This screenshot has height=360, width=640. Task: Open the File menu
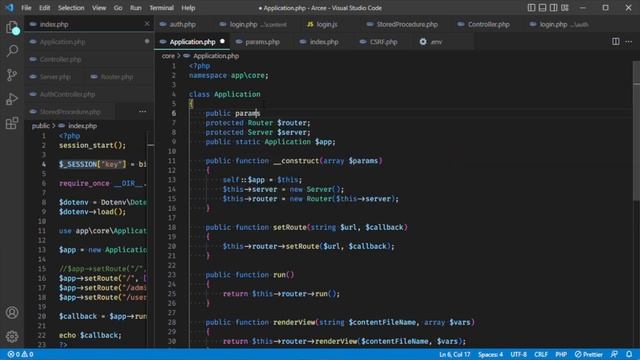tap(26, 8)
